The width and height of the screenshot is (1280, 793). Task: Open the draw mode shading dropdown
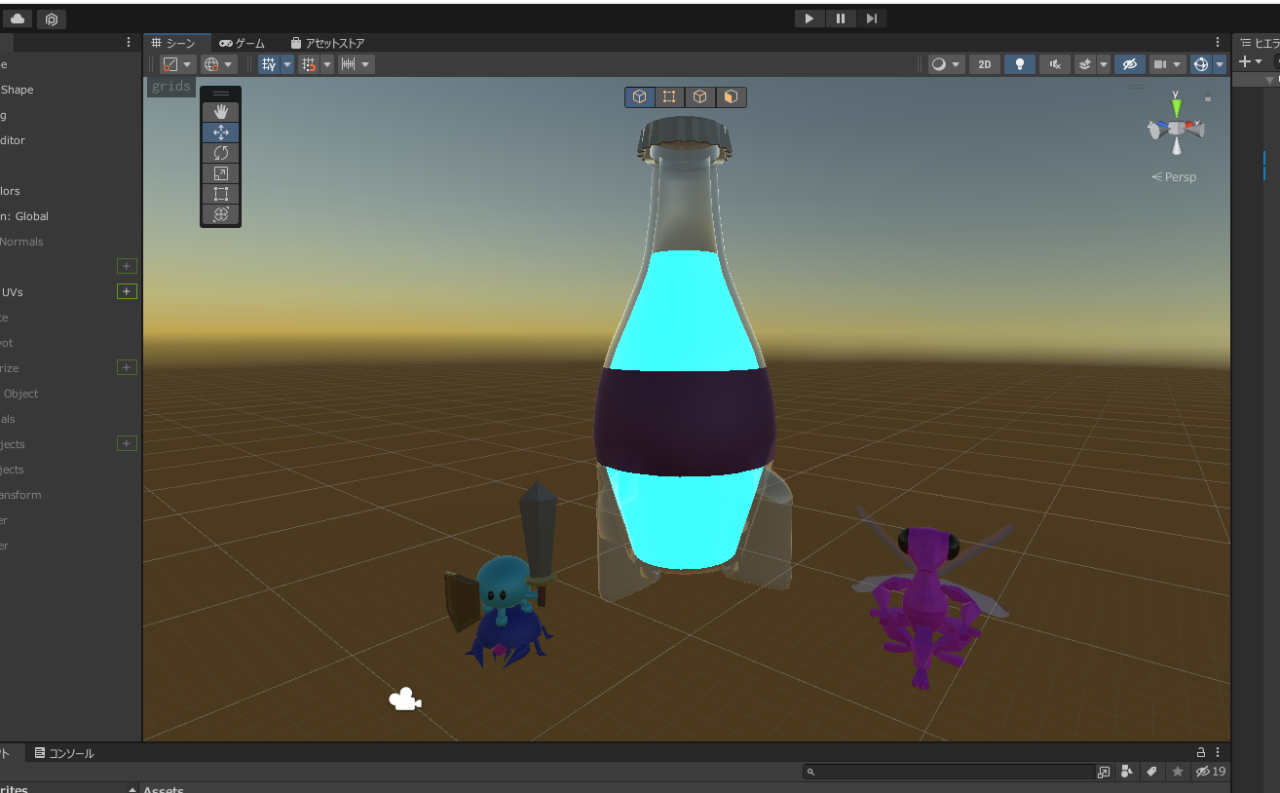[946, 64]
